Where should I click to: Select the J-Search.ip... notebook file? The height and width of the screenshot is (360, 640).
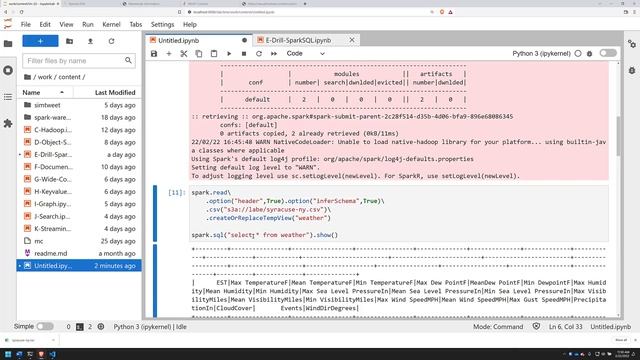tap(79, 216)
